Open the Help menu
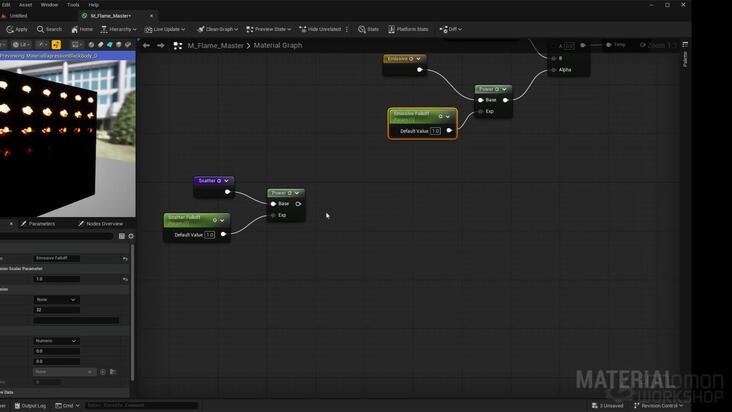The height and width of the screenshot is (412, 732). point(93,5)
